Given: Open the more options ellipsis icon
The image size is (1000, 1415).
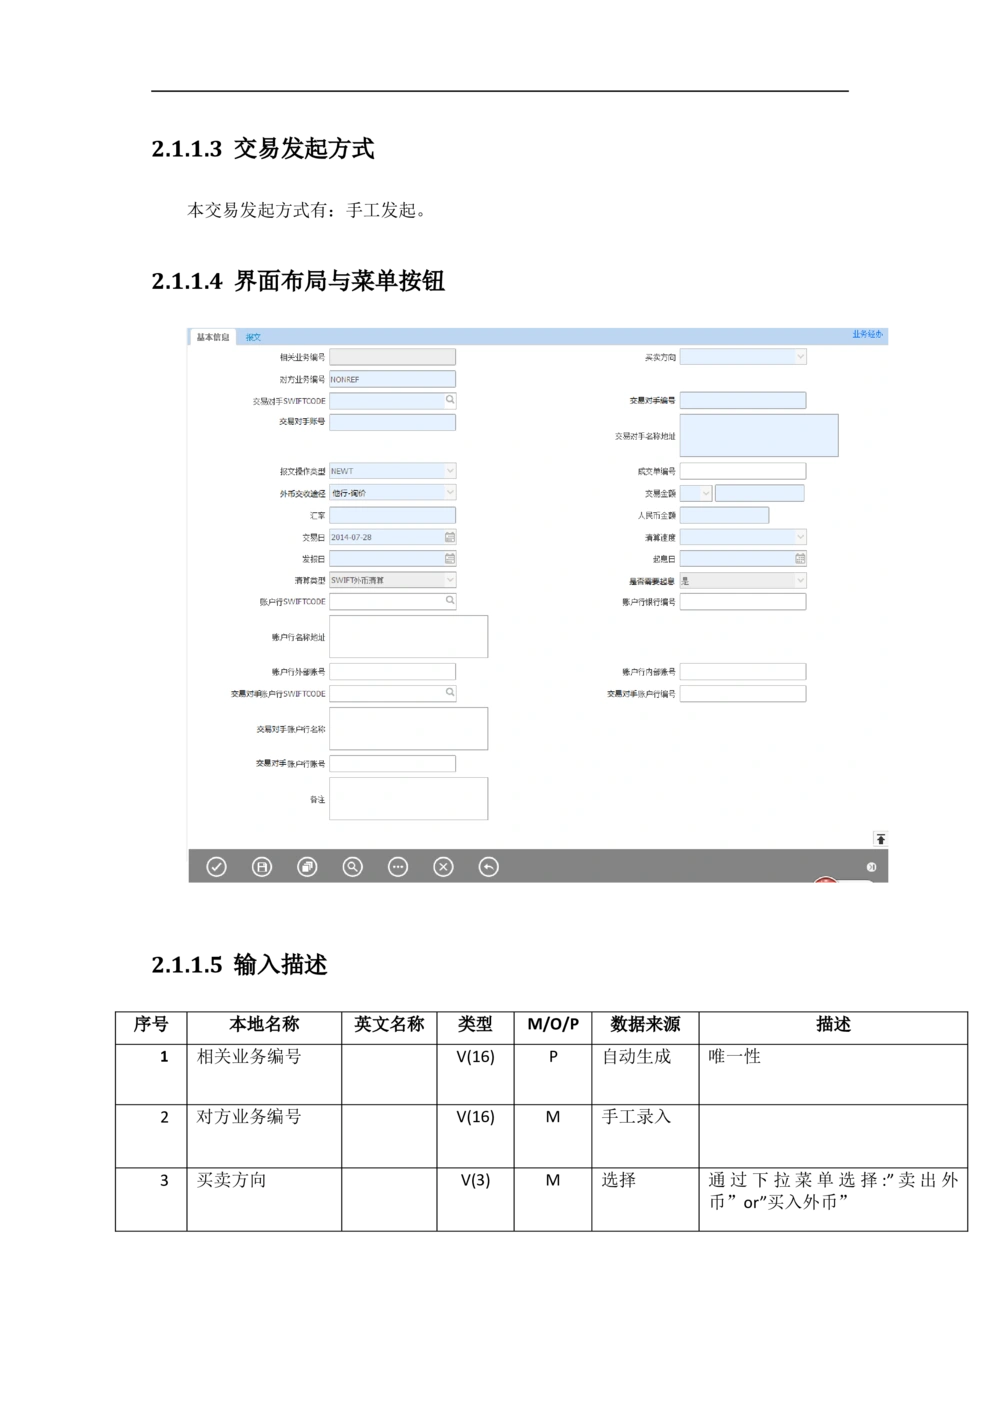Looking at the screenshot, I should [x=398, y=867].
